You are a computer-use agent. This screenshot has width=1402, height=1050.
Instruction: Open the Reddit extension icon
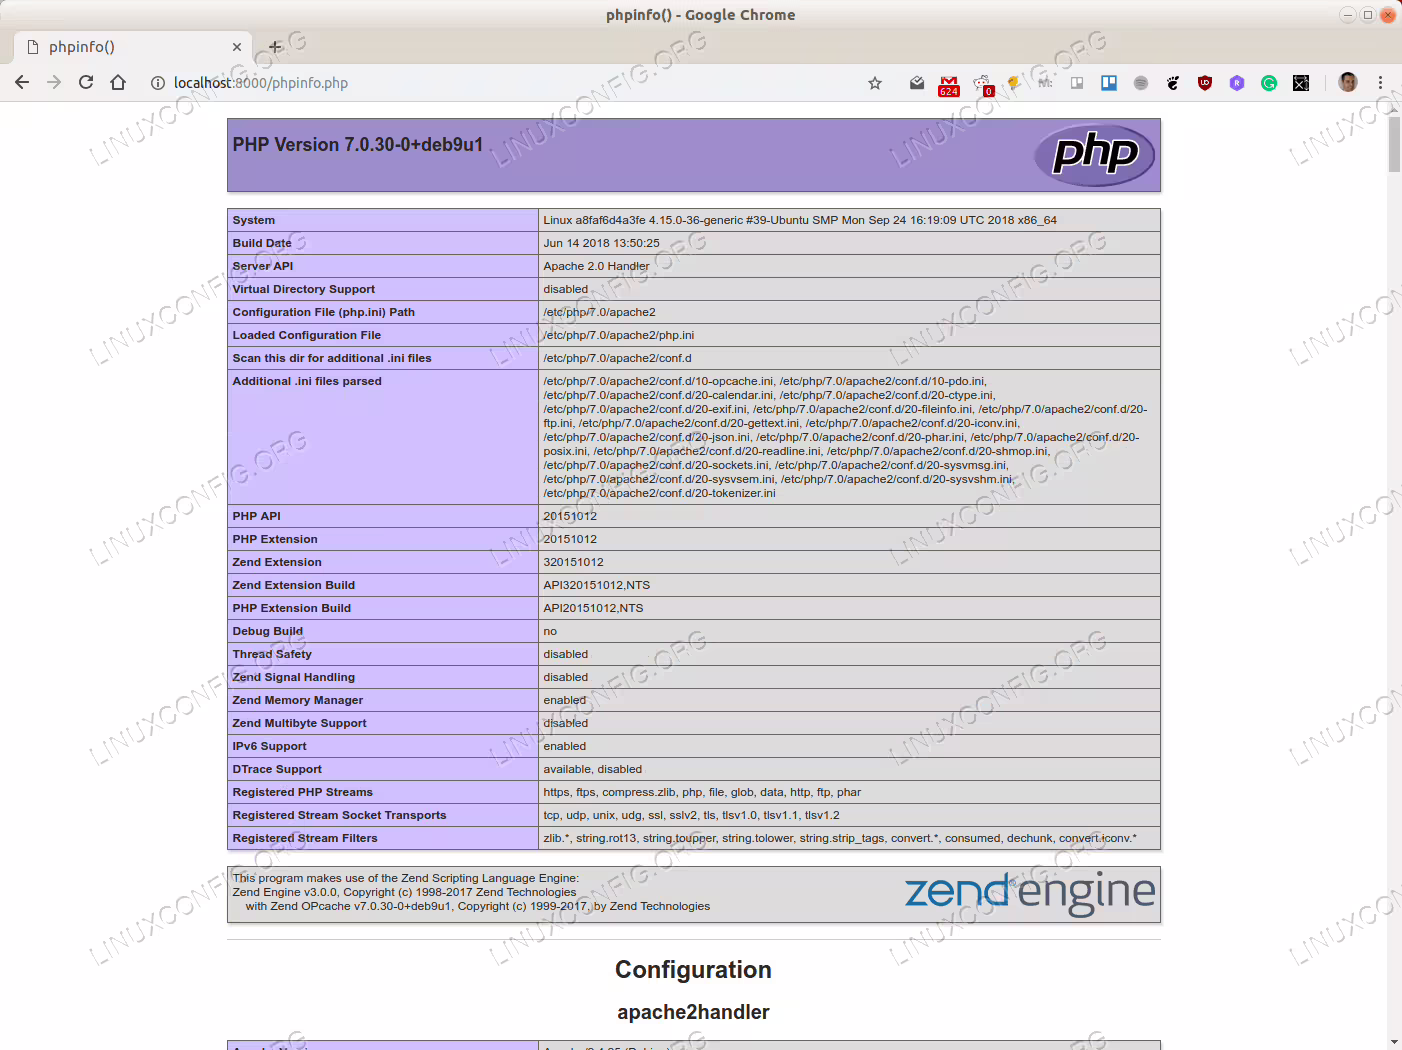[x=982, y=84]
